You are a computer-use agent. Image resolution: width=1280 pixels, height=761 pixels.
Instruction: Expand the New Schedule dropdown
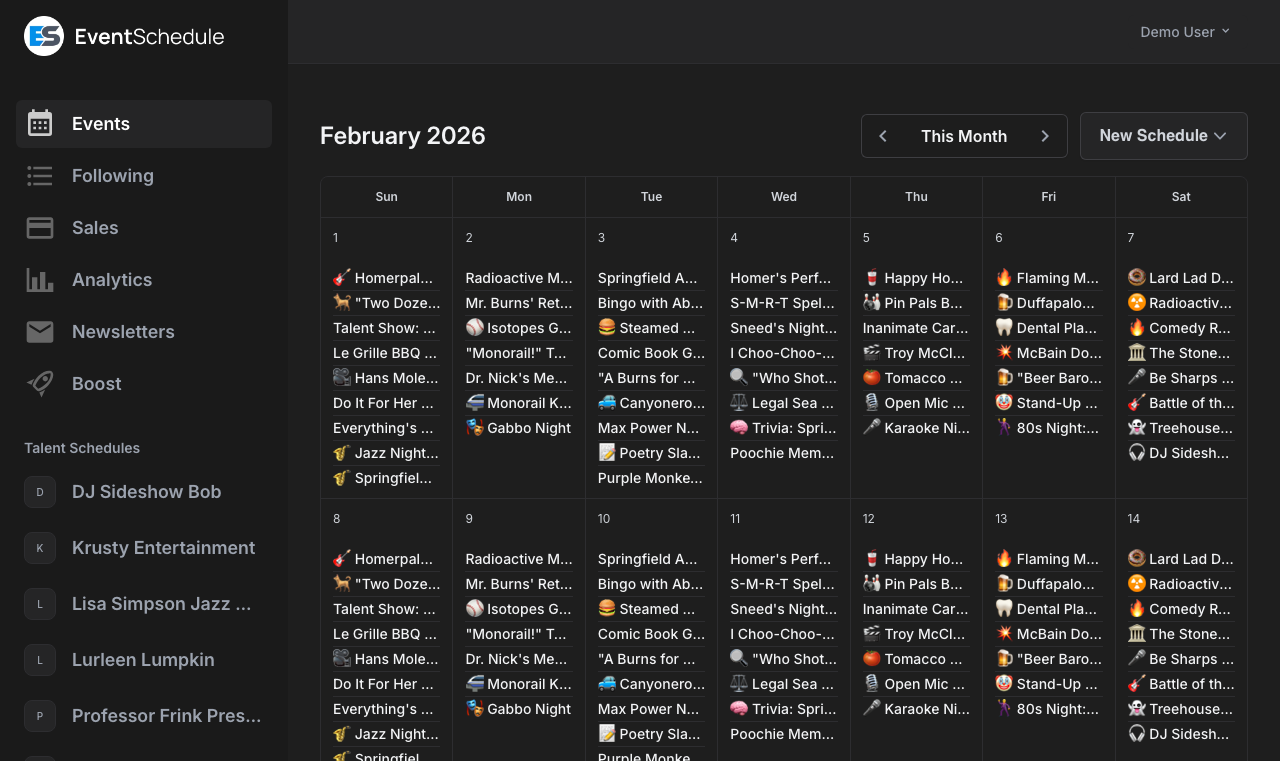point(1163,135)
